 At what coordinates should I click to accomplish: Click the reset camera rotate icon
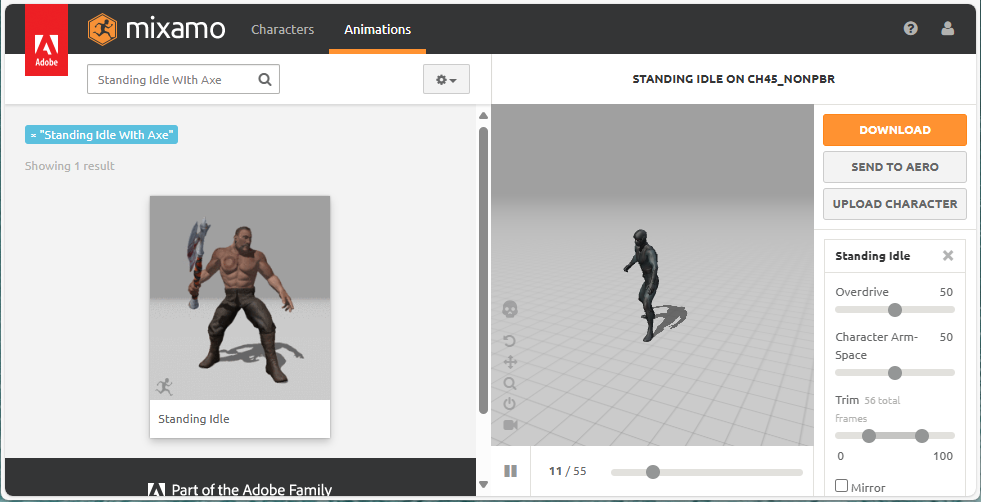(x=510, y=341)
